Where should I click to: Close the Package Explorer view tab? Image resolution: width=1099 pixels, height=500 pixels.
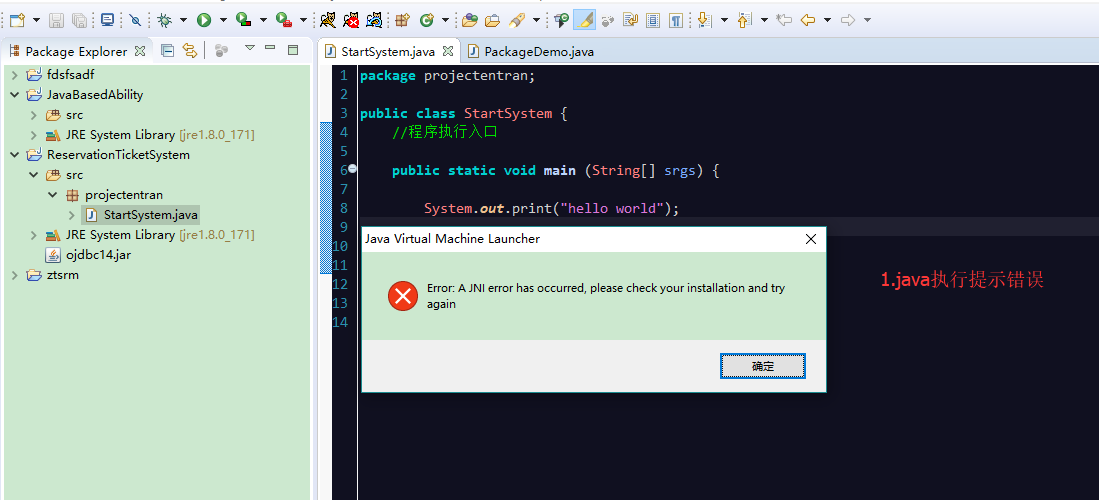[x=139, y=50]
